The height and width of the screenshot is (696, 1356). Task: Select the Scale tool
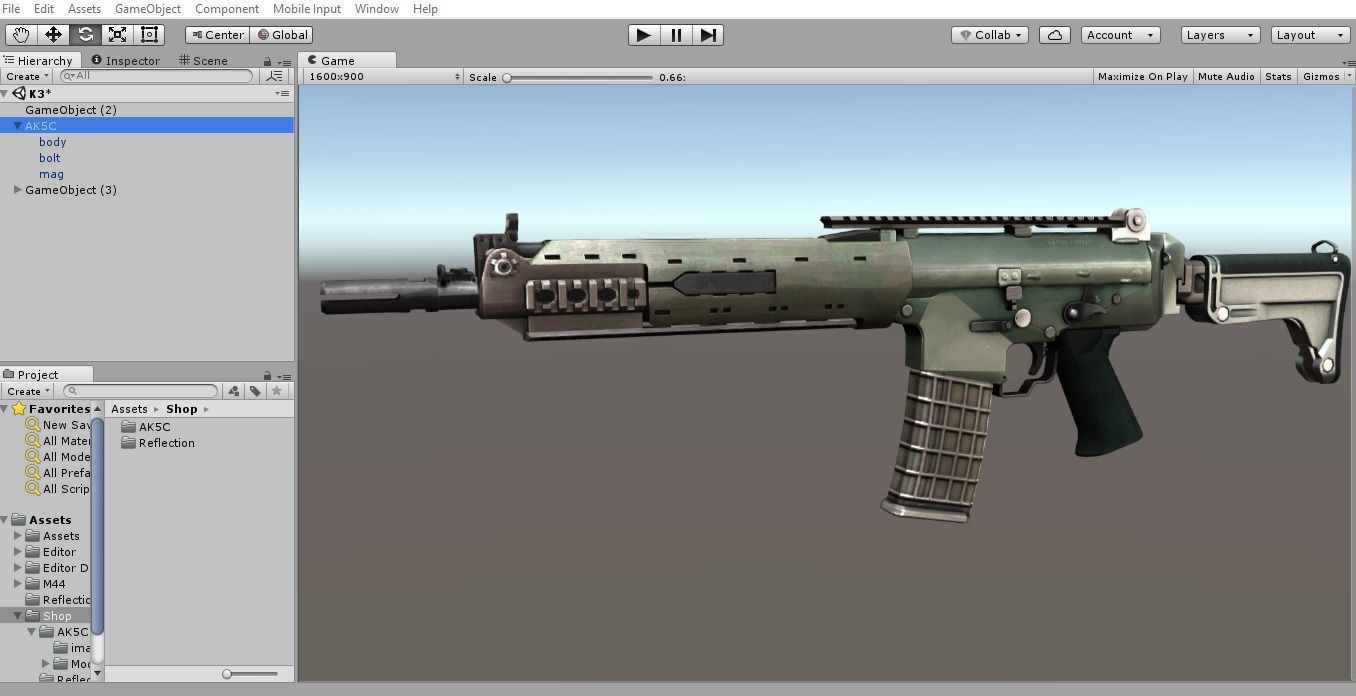(117, 34)
